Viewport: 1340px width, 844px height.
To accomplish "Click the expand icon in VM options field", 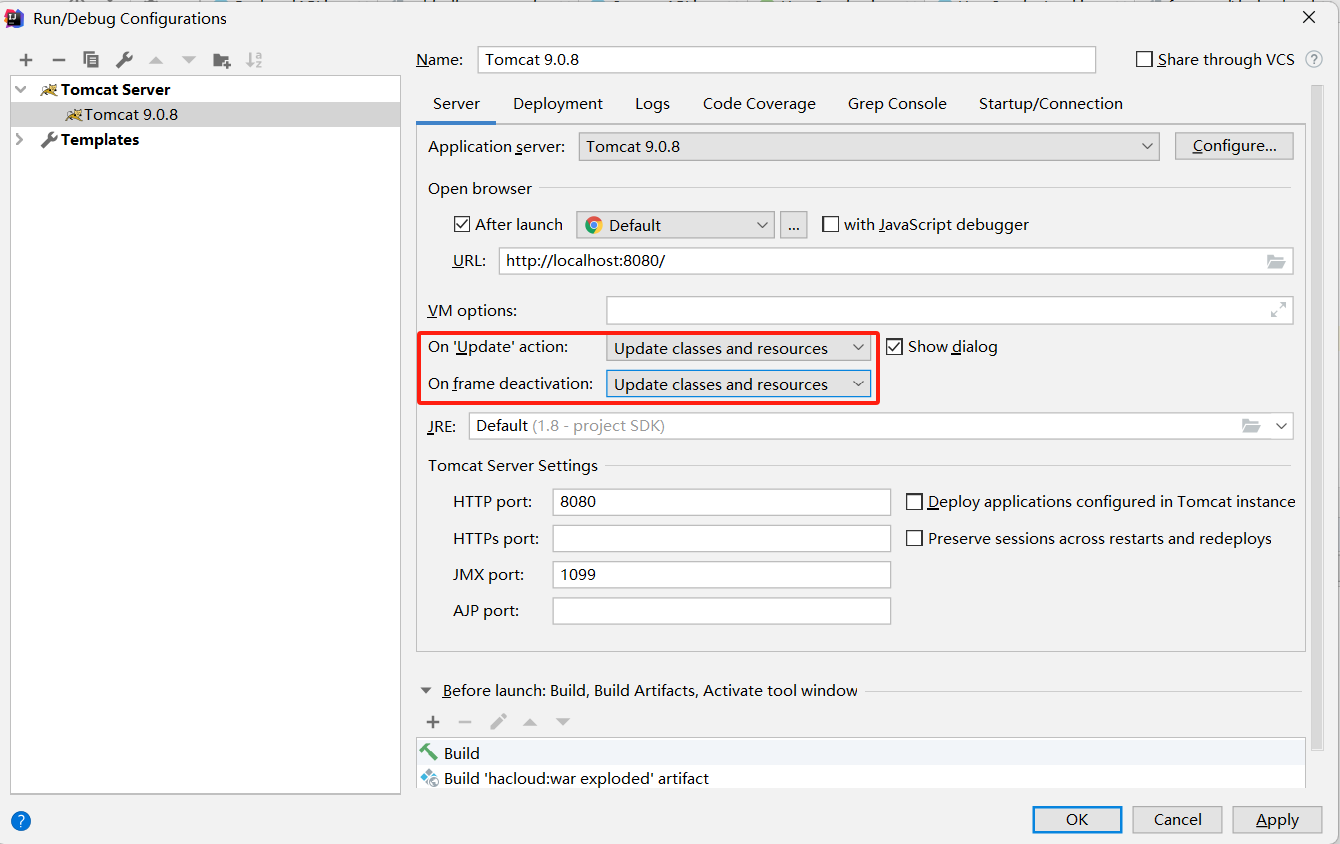I will click(x=1278, y=310).
